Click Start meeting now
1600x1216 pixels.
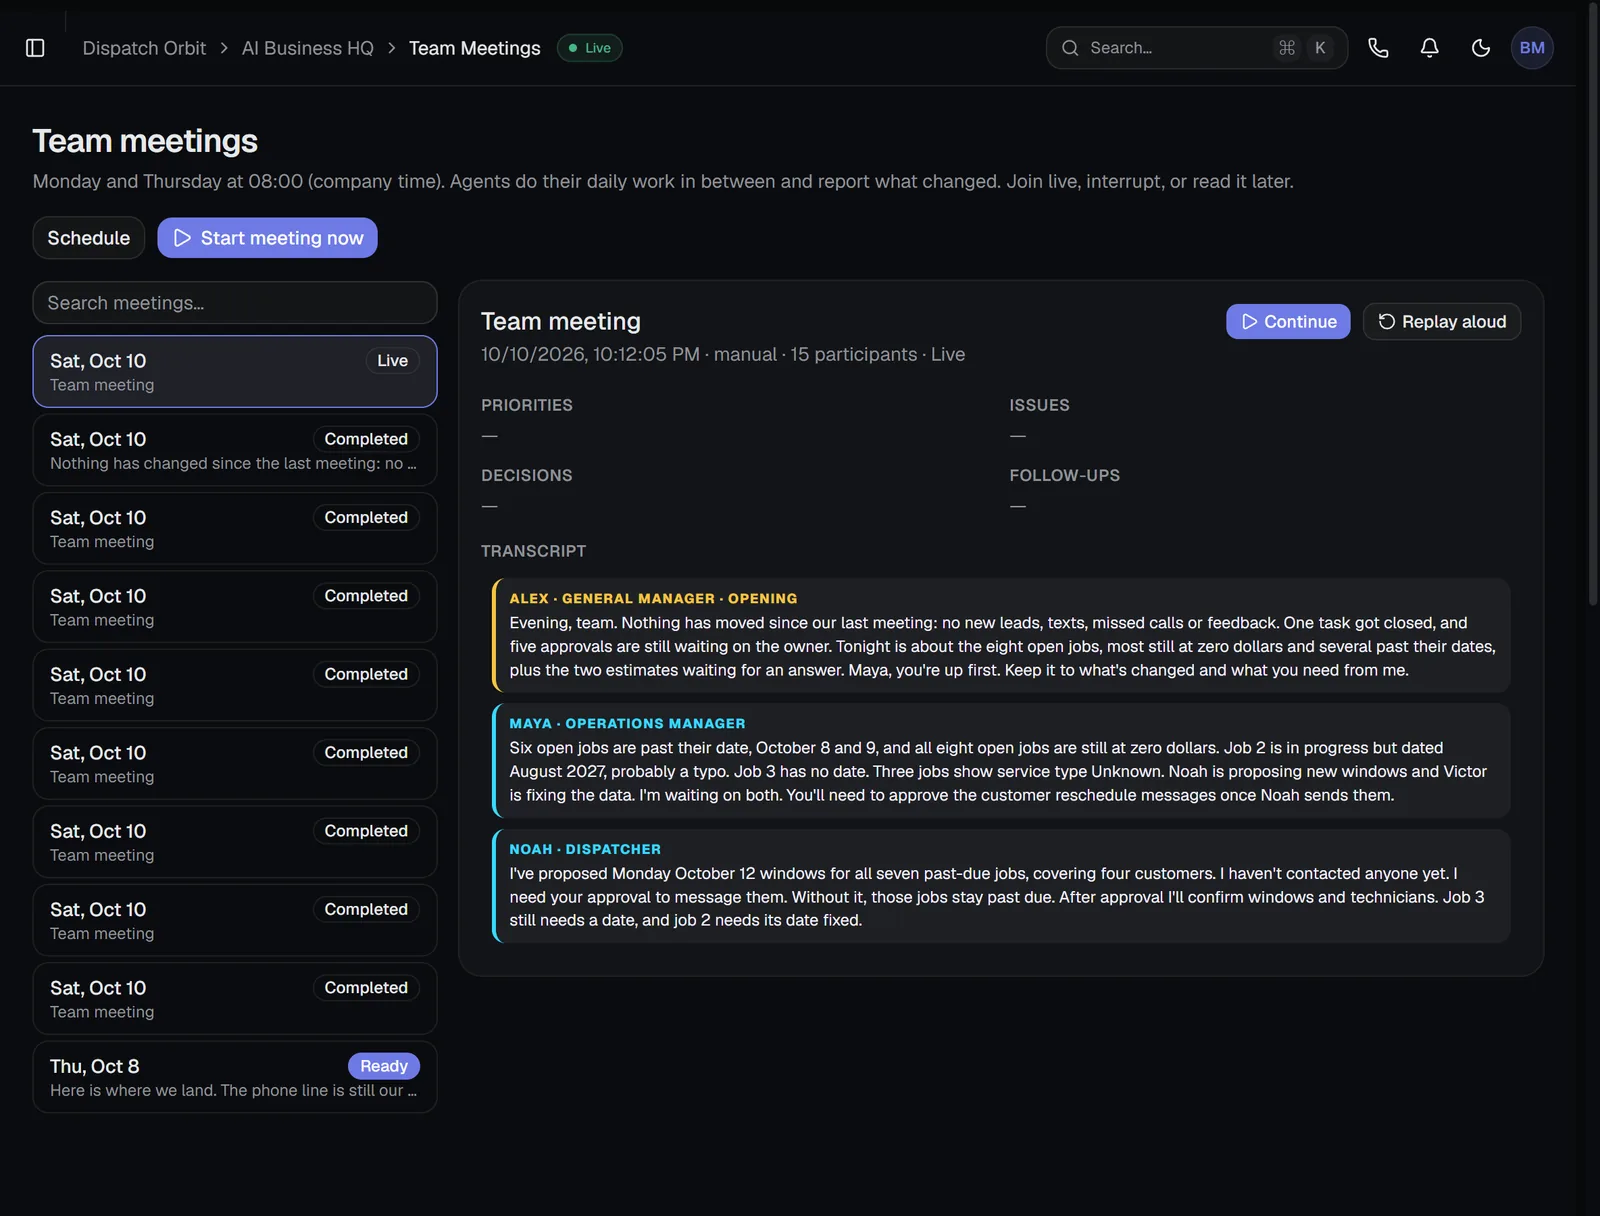pyautogui.click(x=267, y=238)
